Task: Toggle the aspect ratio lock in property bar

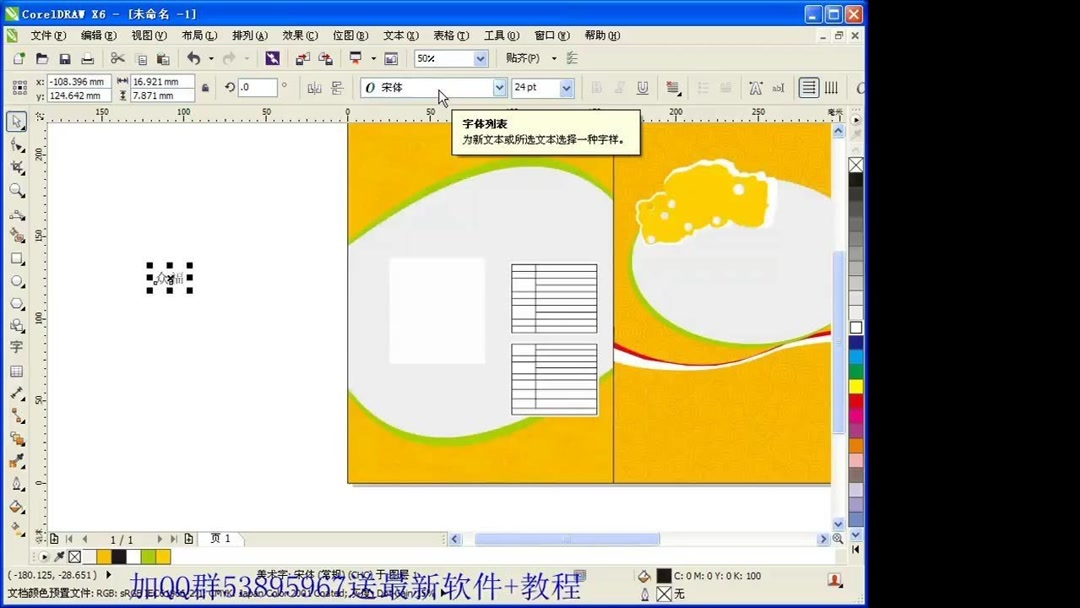Action: (x=205, y=87)
